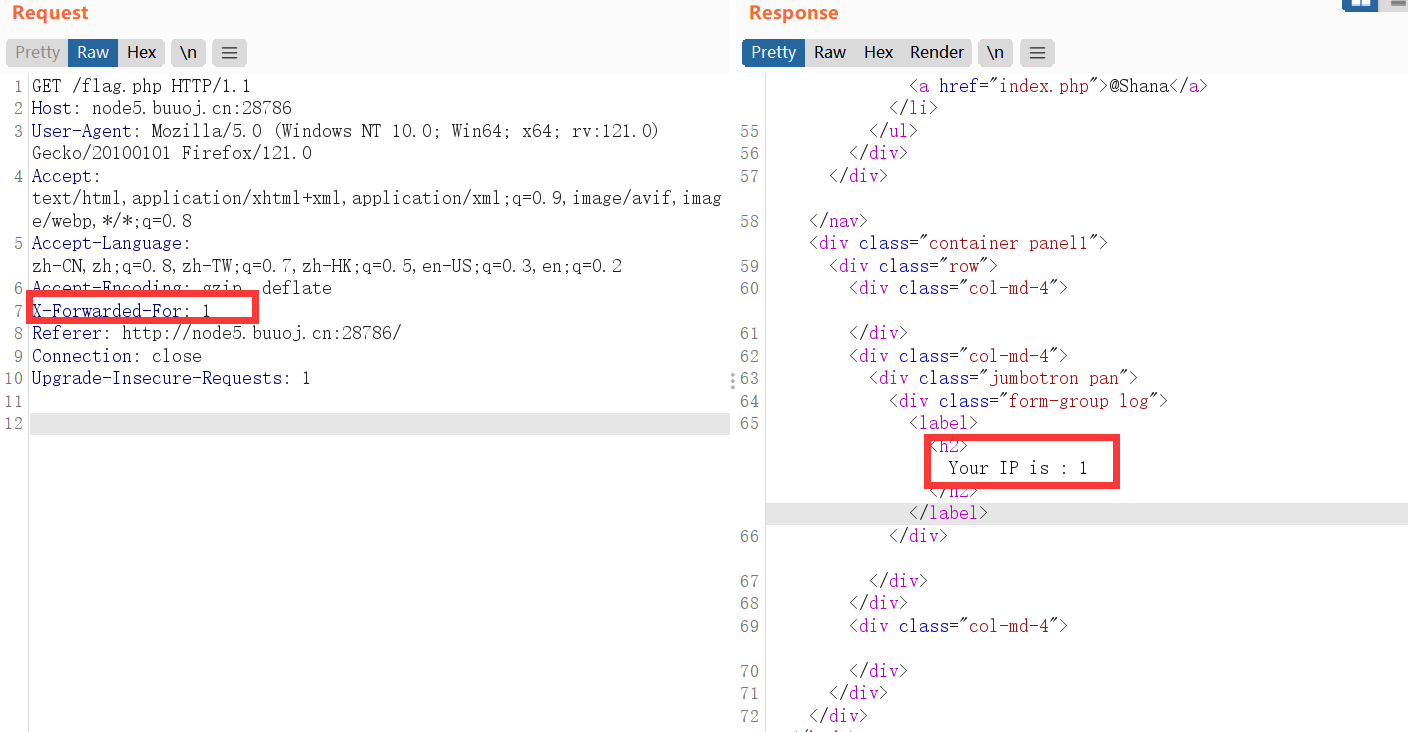
Task: Click the Gecko/20100101 Firefox/121.0 text
Action: pos(171,153)
